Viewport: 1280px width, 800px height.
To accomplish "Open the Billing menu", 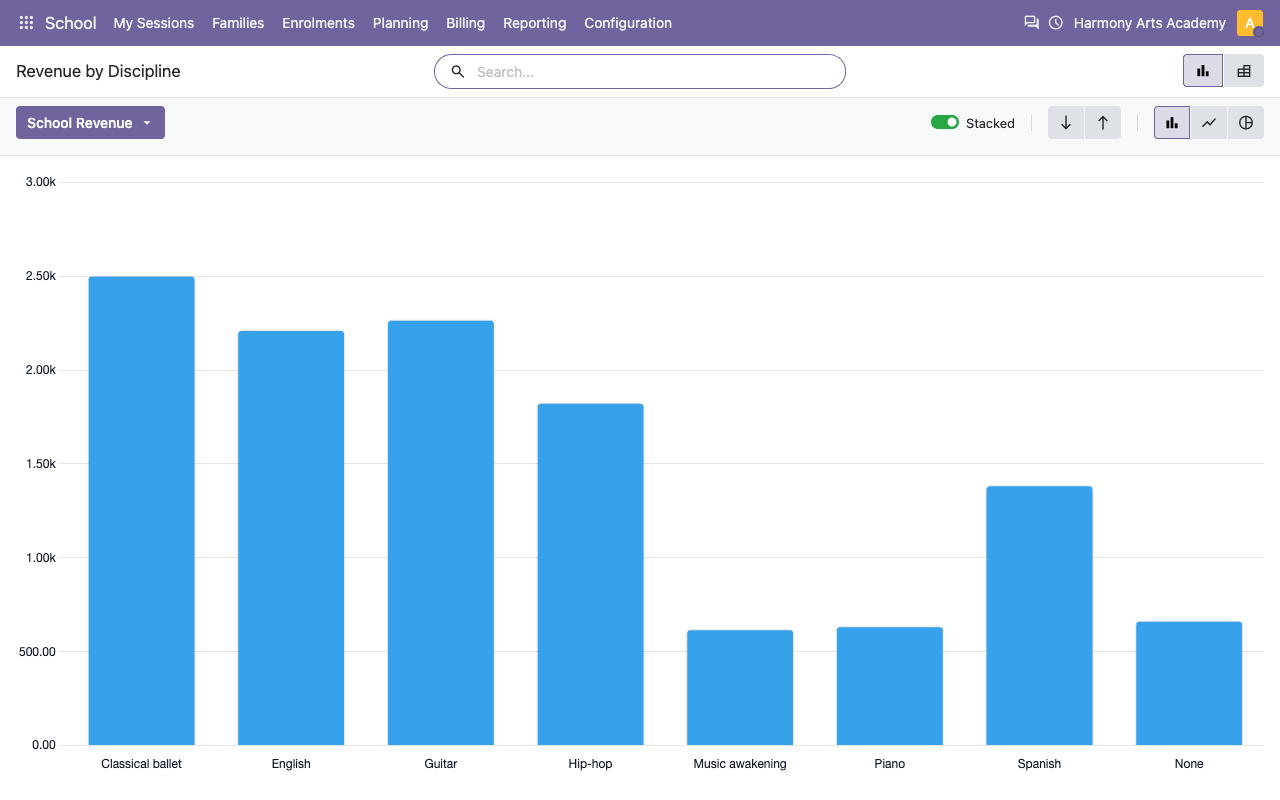I will (x=465, y=23).
